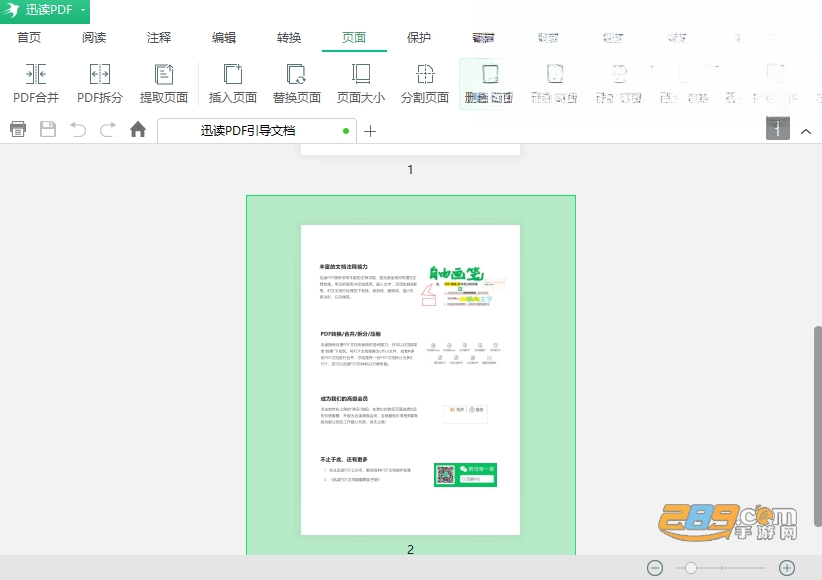Zoom out with the minus button
This screenshot has width=822, height=580.
(655, 567)
